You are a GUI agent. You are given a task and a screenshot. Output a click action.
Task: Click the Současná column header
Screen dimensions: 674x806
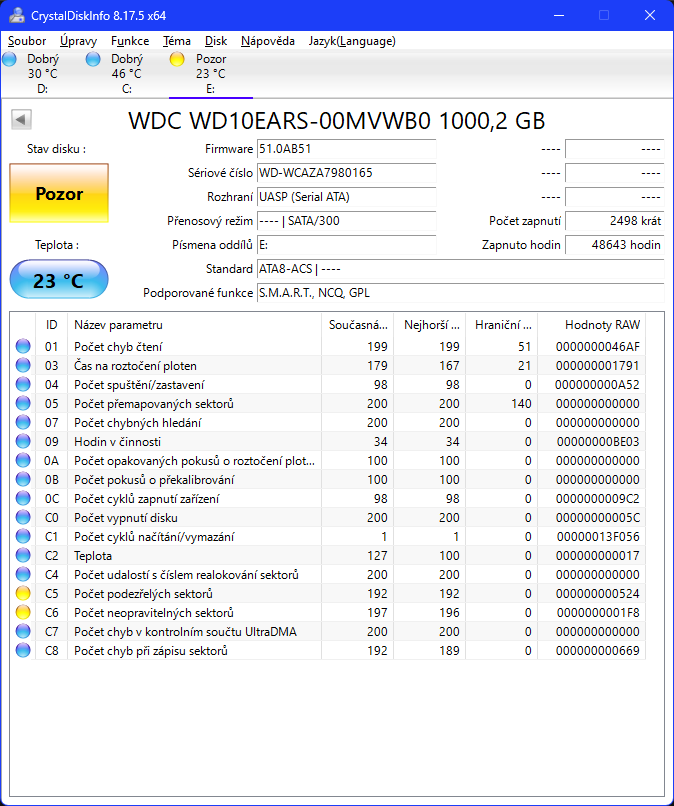(358, 325)
